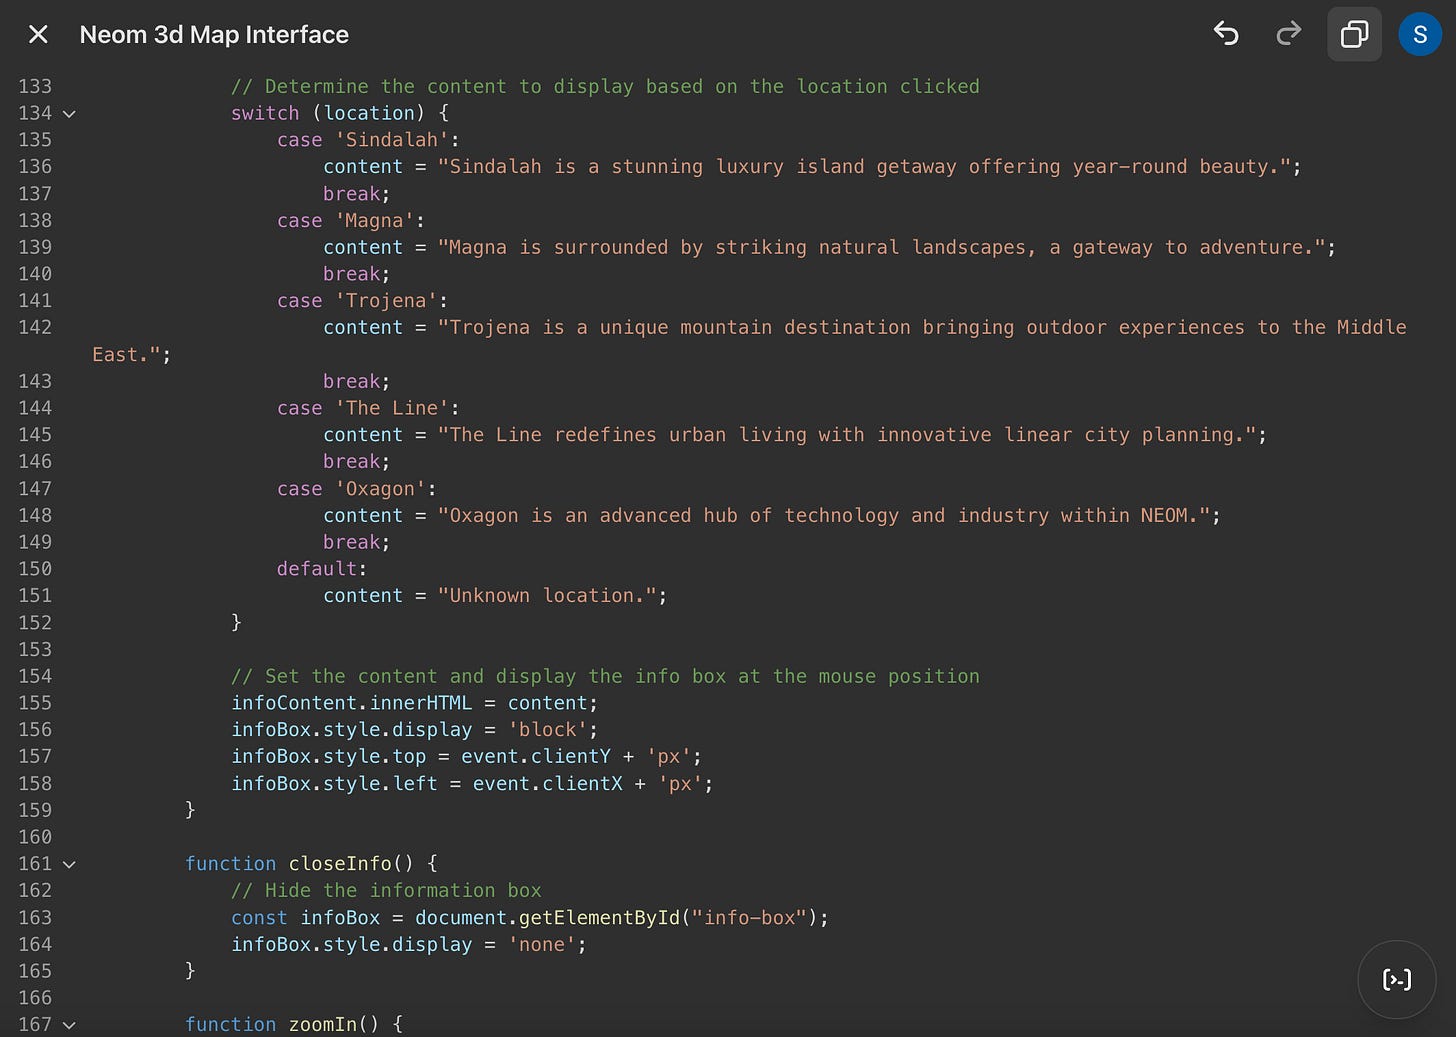This screenshot has height=1037, width=1456.
Task: Click event.clientY on line 157
Action: [x=536, y=757]
